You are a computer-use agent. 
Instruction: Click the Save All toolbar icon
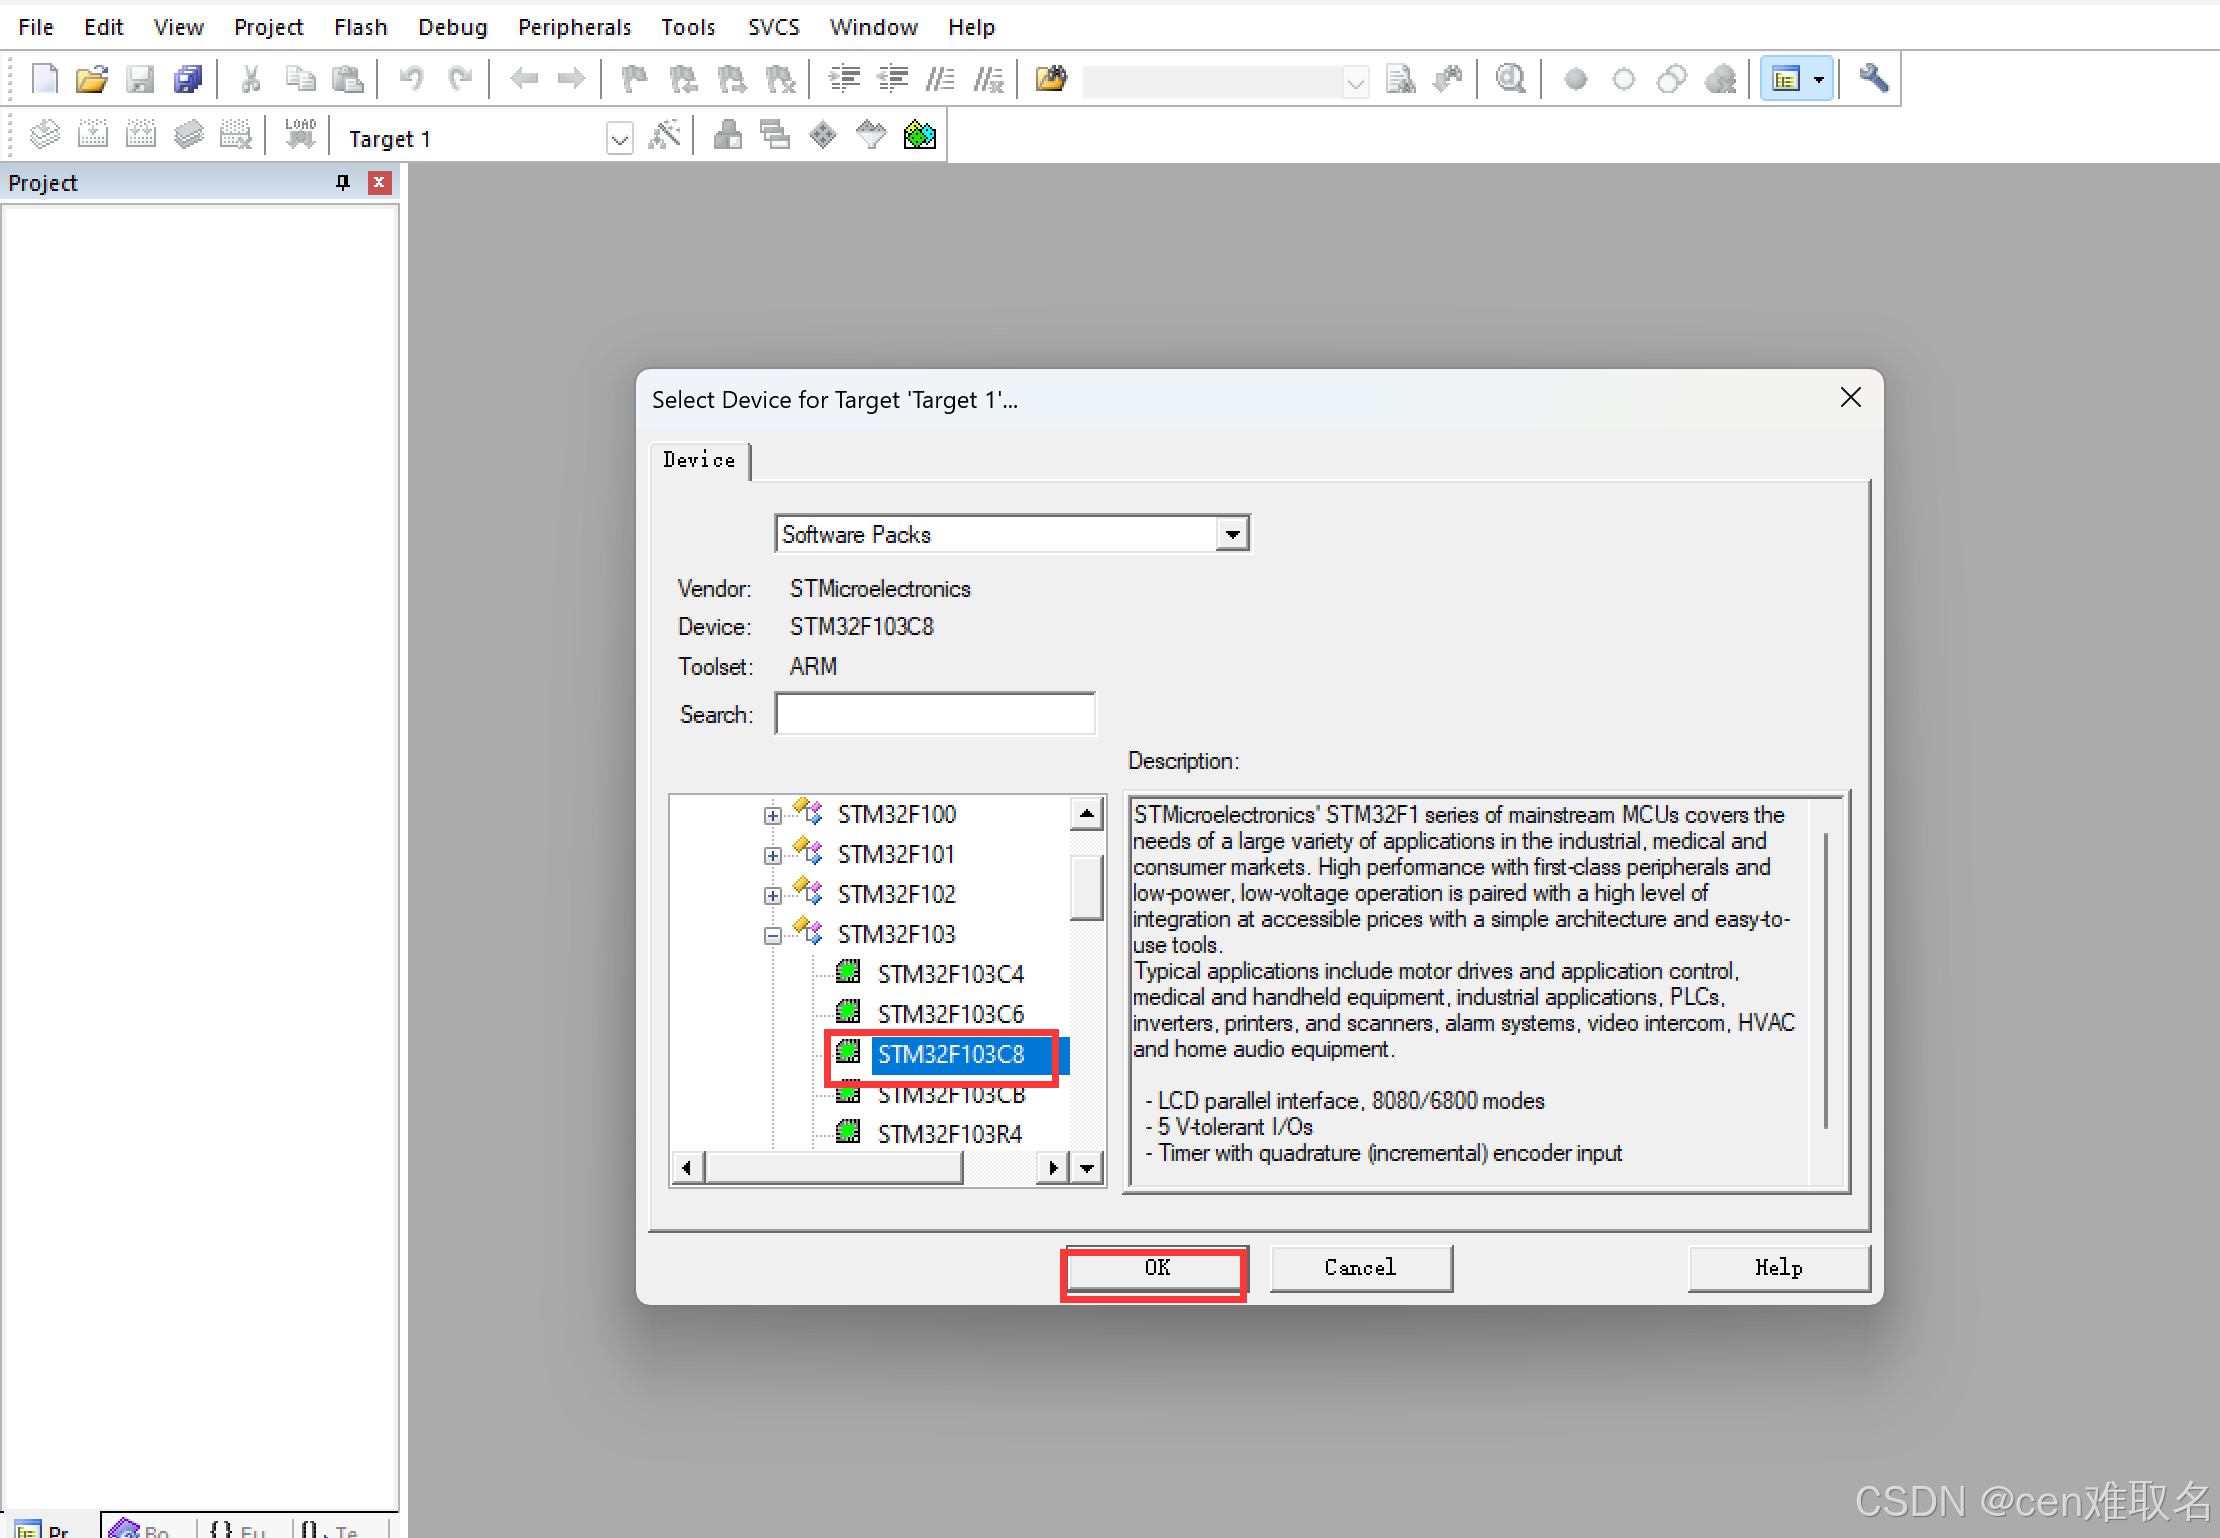coord(188,79)
